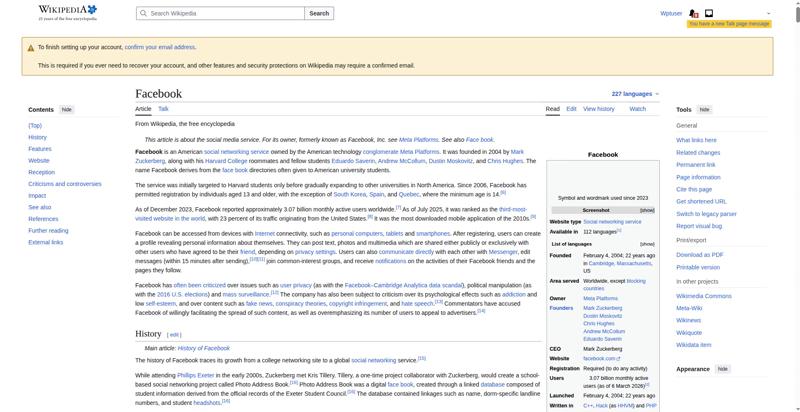Image resolution: width=800 pixels, height=412 pixels.
Task: Open Wikimedia Commons project link
Action: (704, 296)
